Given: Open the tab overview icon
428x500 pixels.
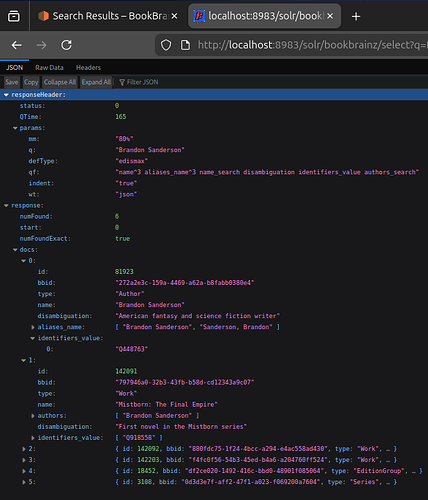Looking at the screenshot, I should [14, 16].
